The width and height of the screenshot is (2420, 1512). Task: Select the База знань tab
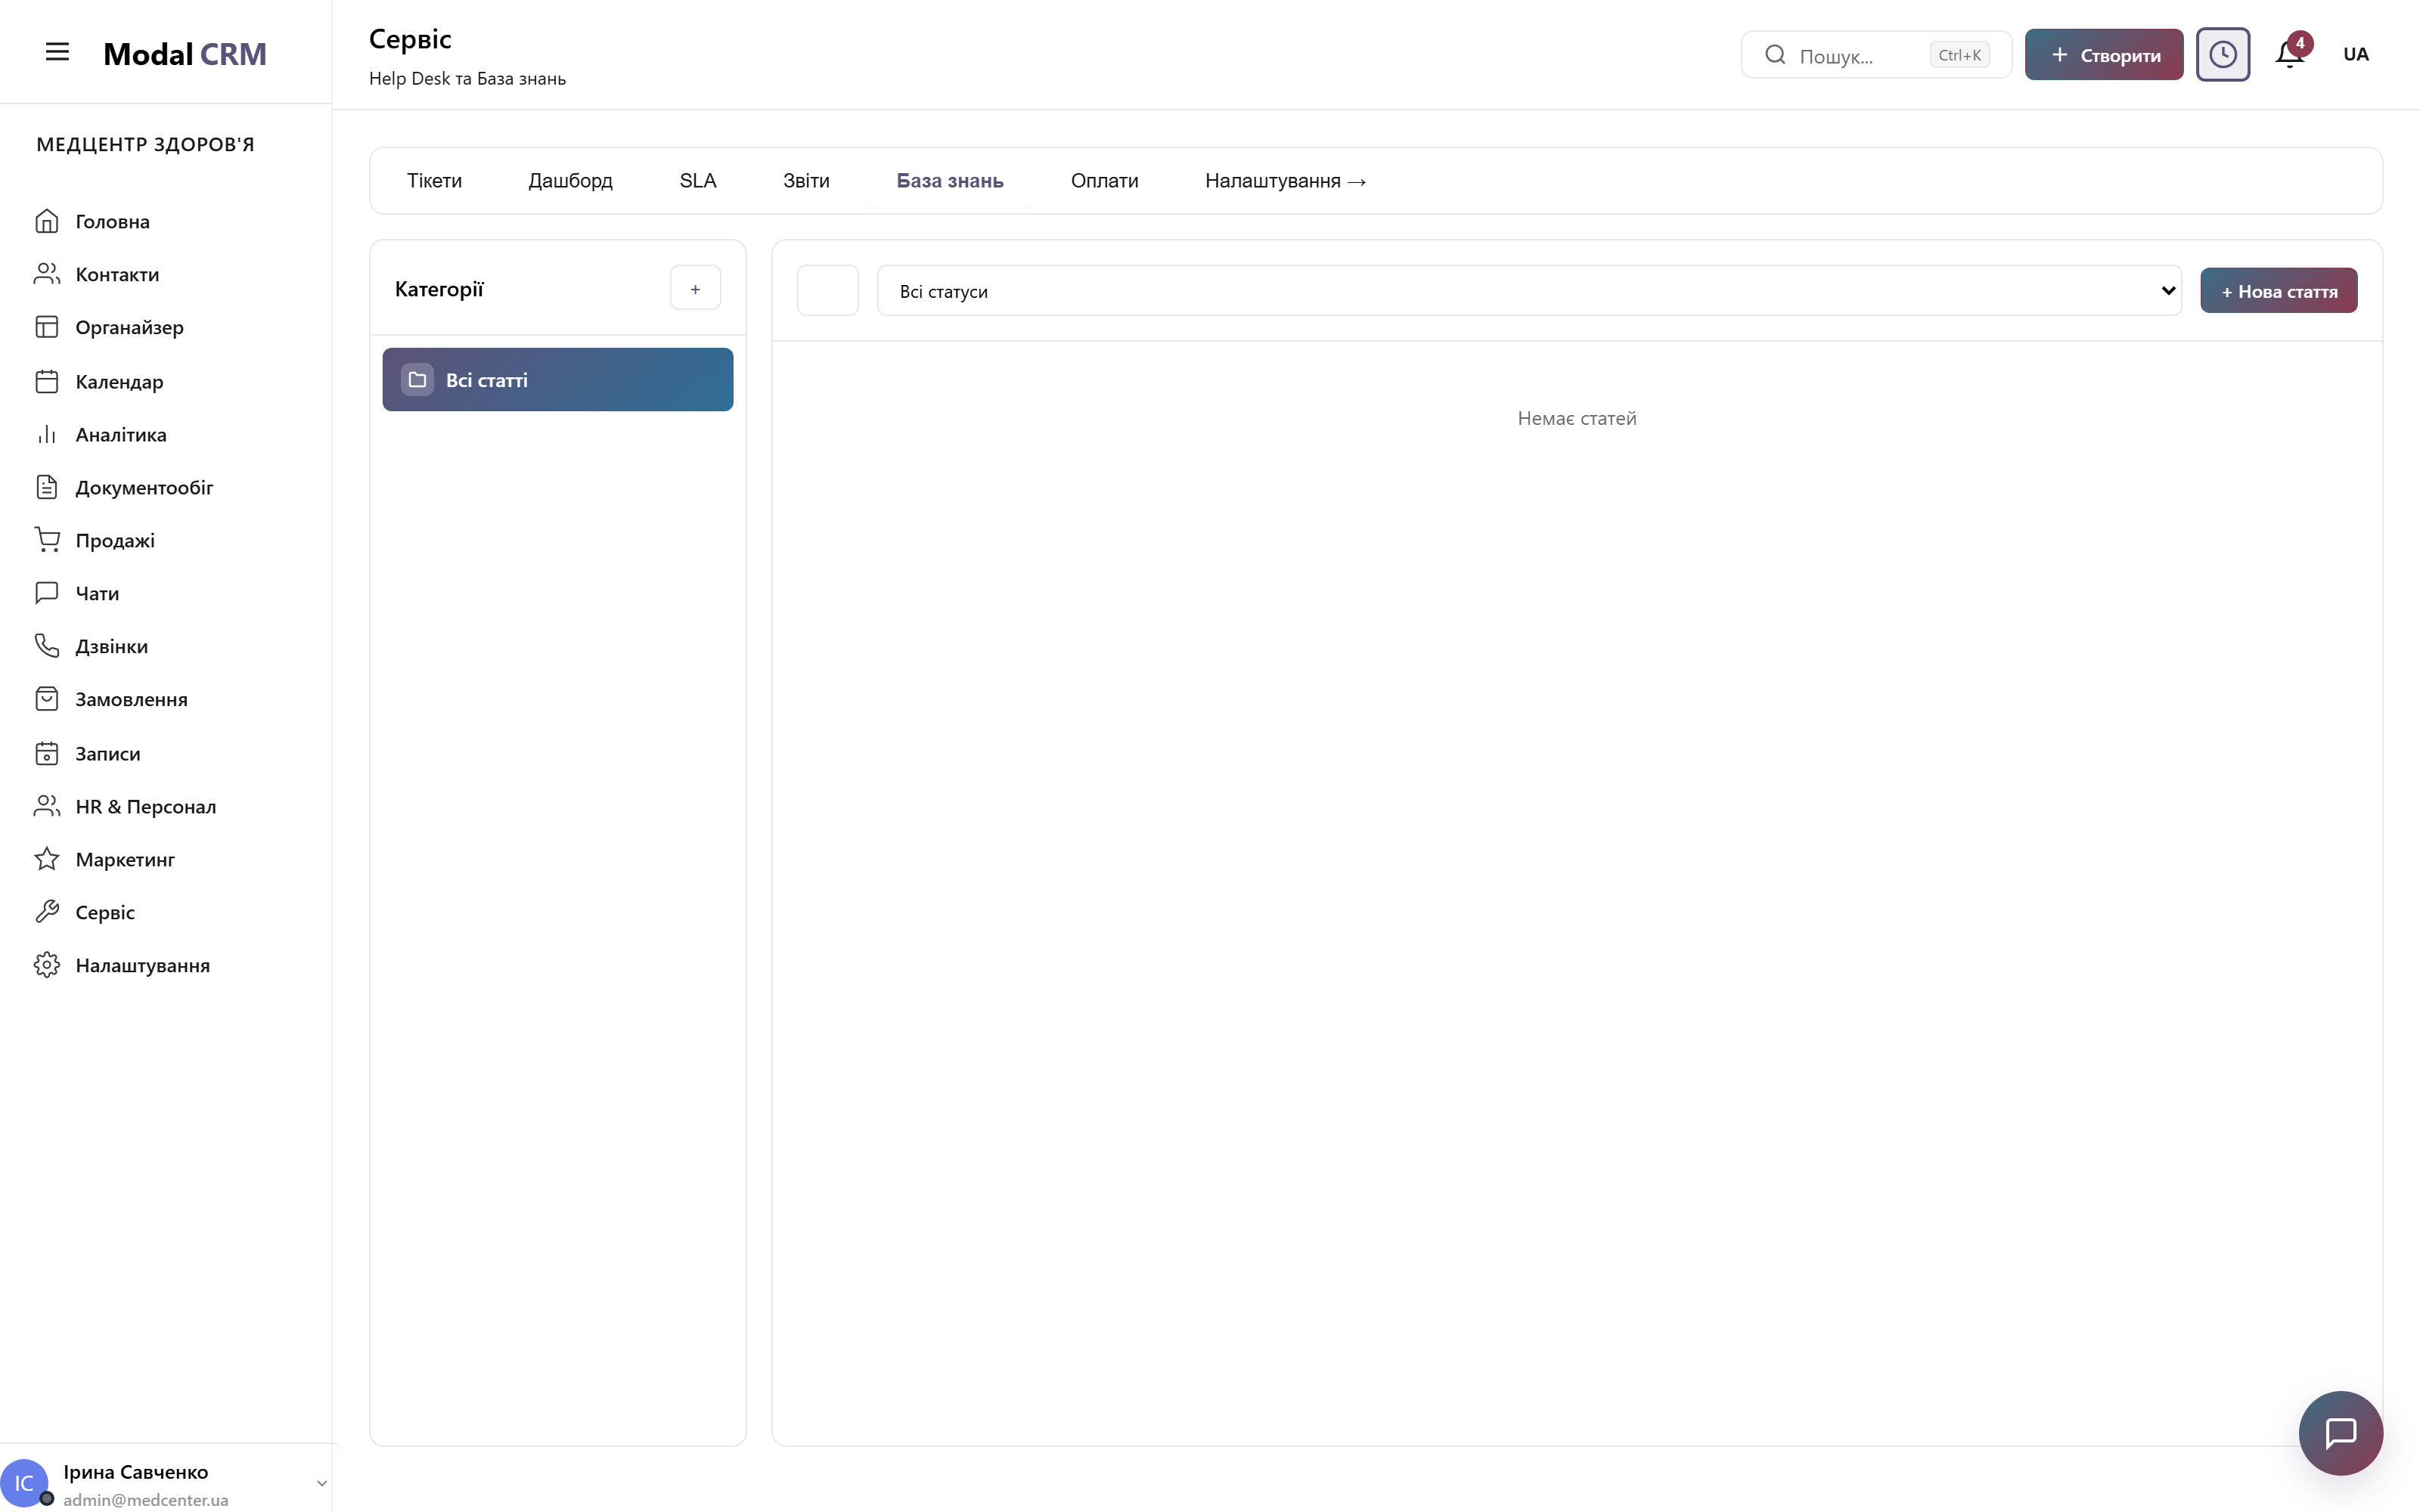click(x=950, y=180)
